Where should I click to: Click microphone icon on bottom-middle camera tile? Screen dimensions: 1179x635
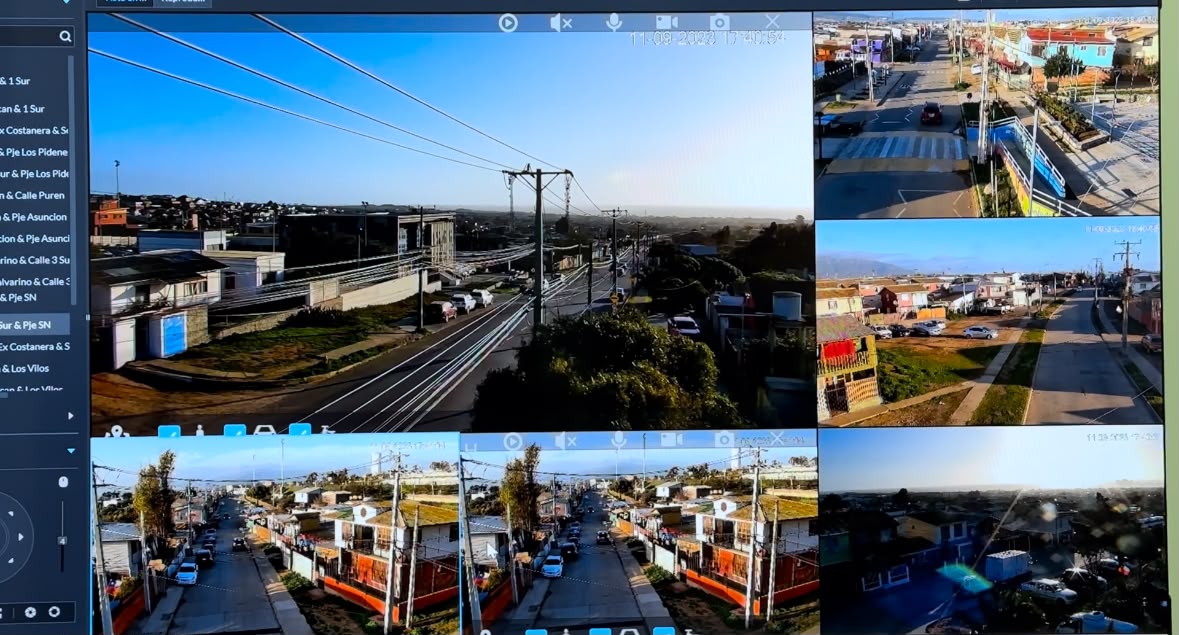pos(618,441)
